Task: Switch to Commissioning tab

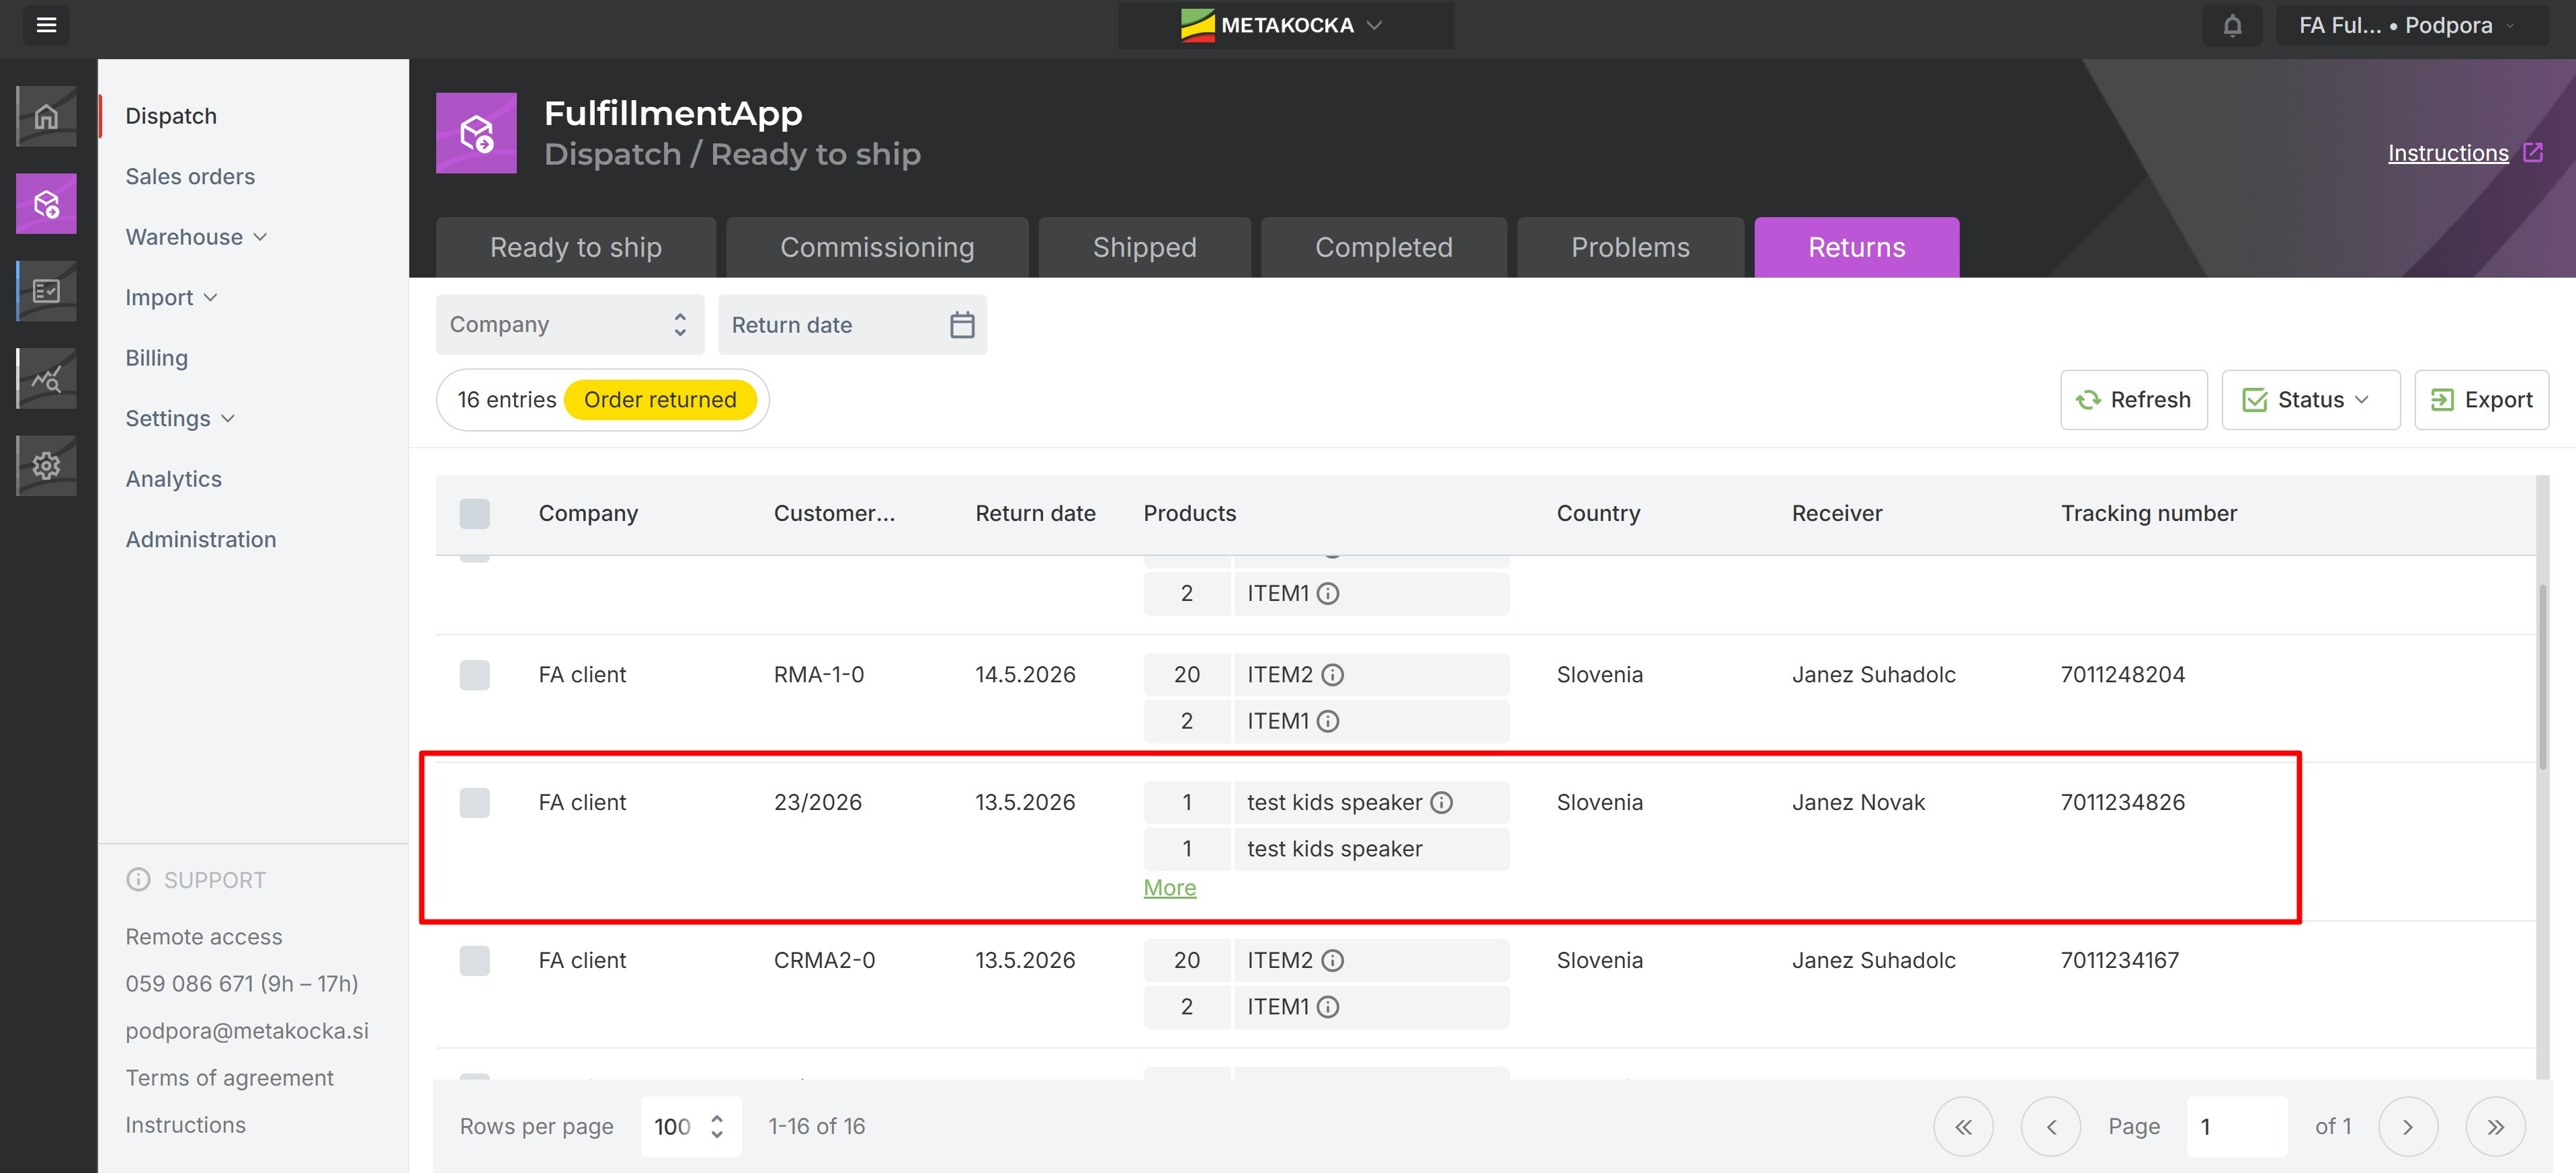Action: pos(877,247)
